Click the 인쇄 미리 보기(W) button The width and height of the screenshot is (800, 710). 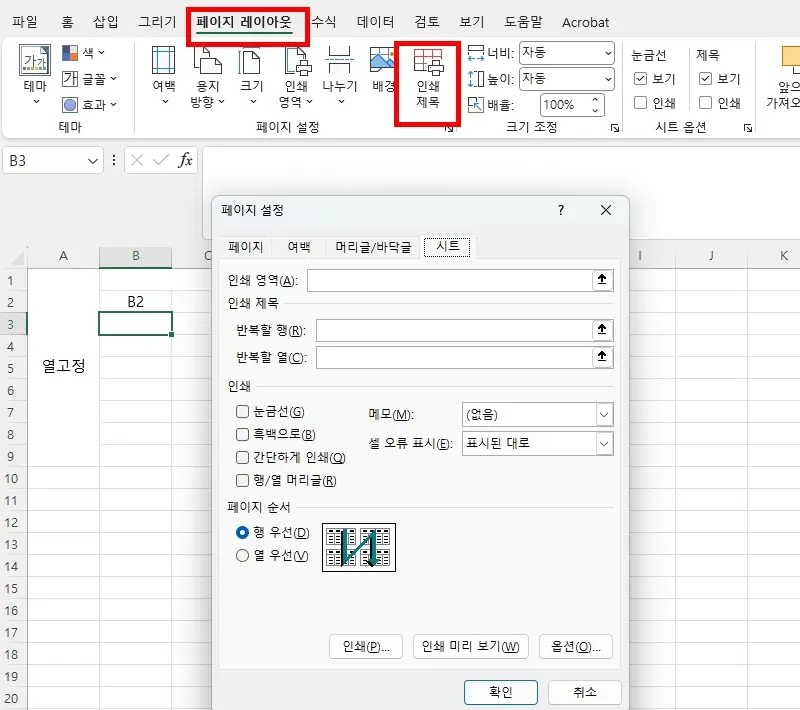point(470,647)
